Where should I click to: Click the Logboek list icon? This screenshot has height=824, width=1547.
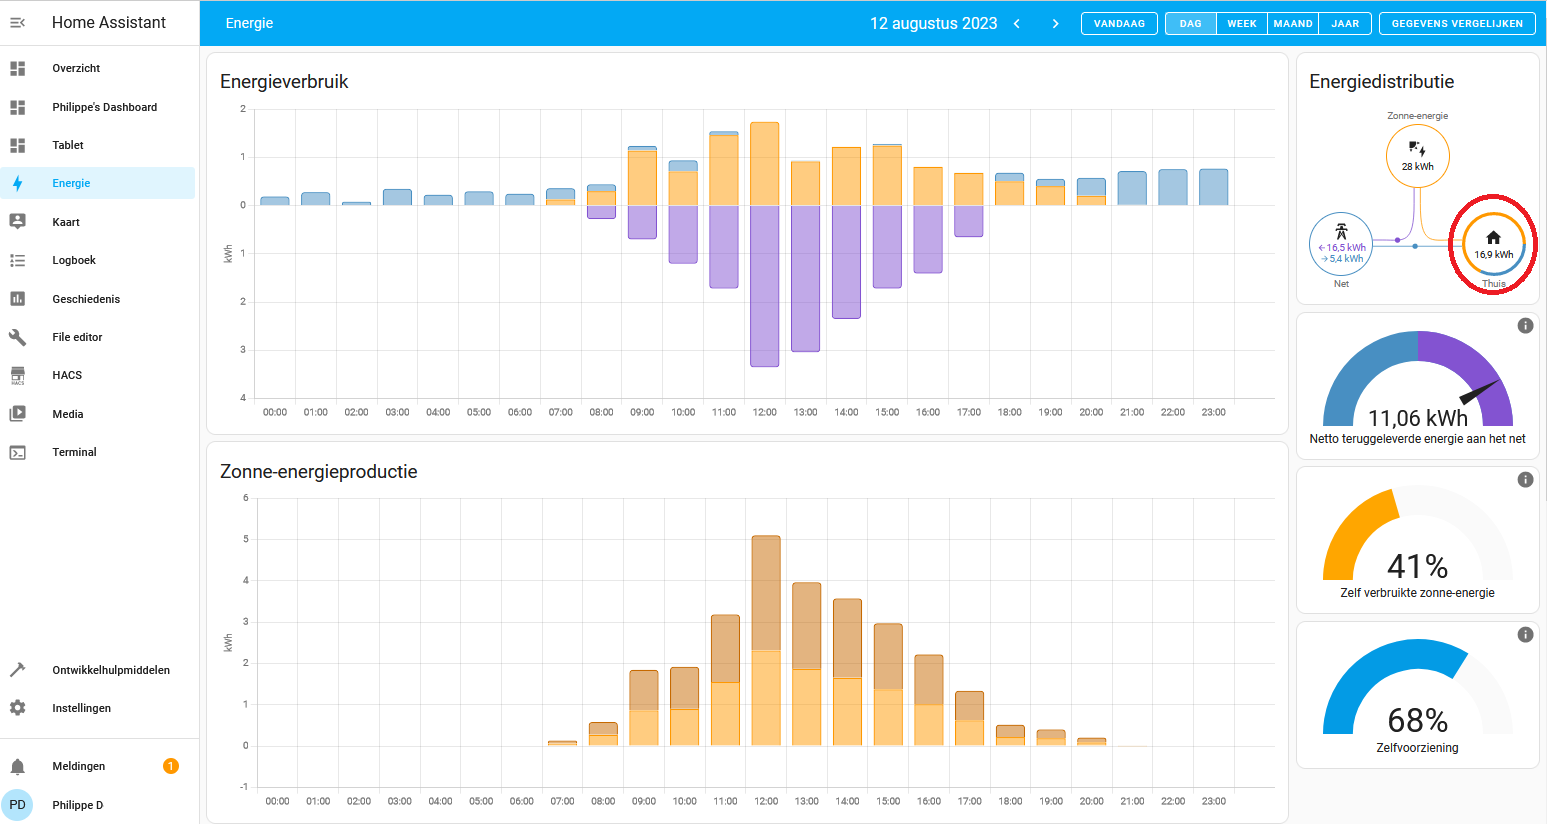tap(18, 260)
